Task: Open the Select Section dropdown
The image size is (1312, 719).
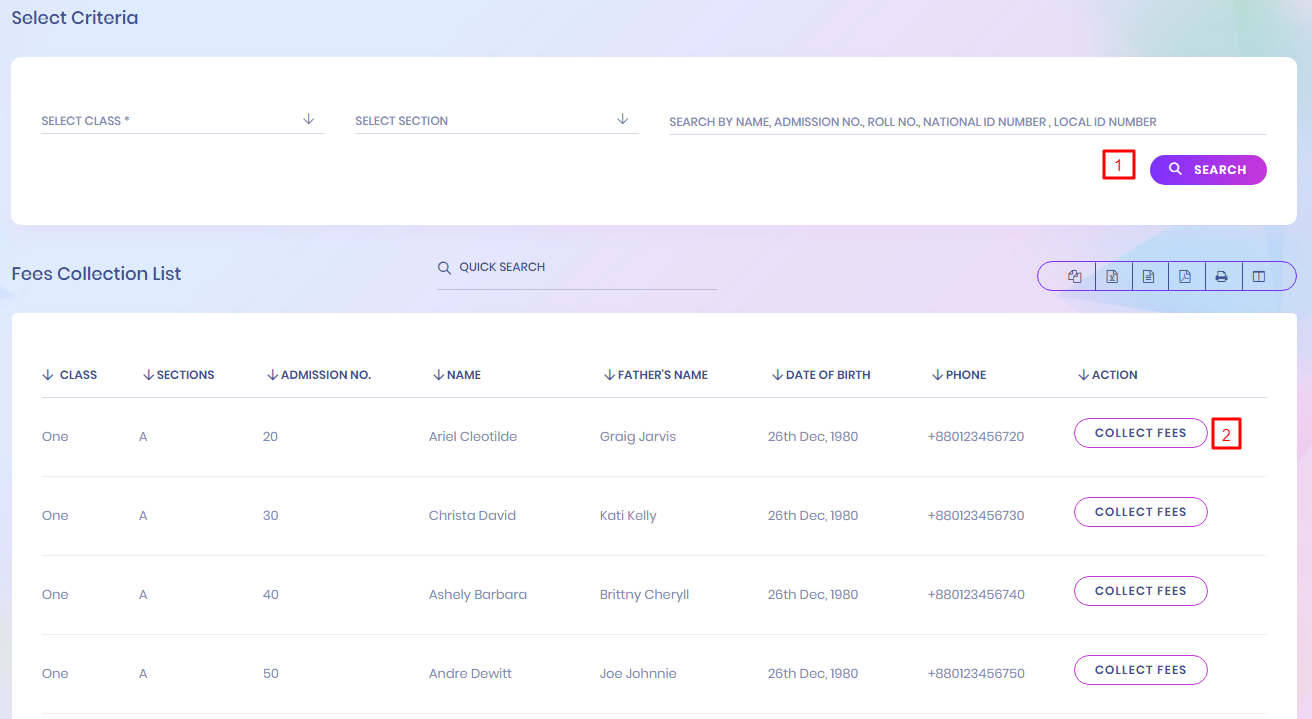Action: (x=496, y=121)
